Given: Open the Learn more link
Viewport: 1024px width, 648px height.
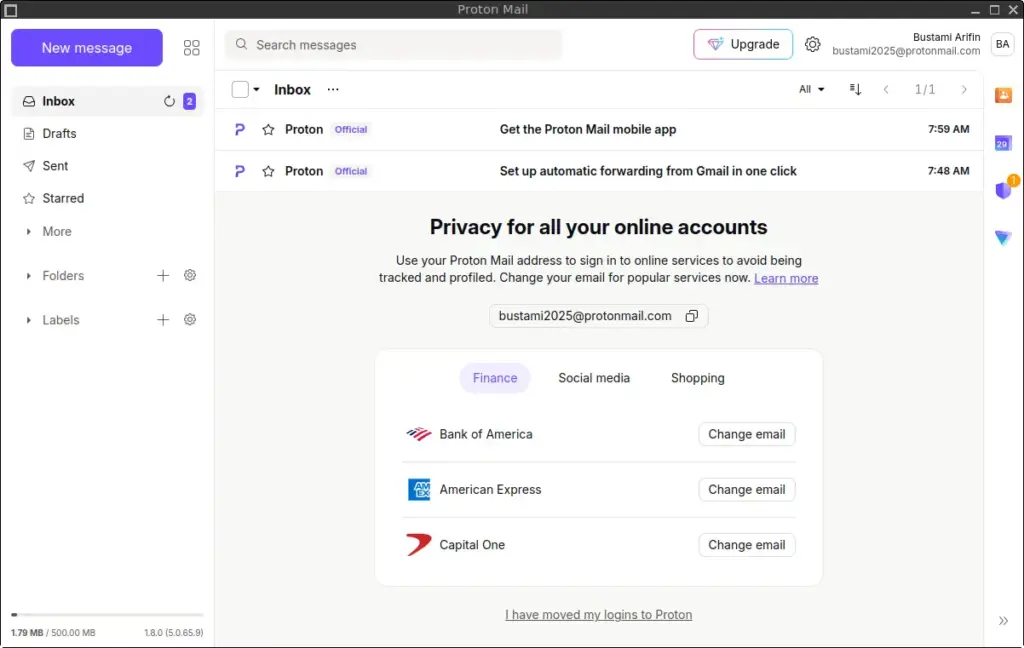Looking at the screenshot, I should [x=786, y=278].
